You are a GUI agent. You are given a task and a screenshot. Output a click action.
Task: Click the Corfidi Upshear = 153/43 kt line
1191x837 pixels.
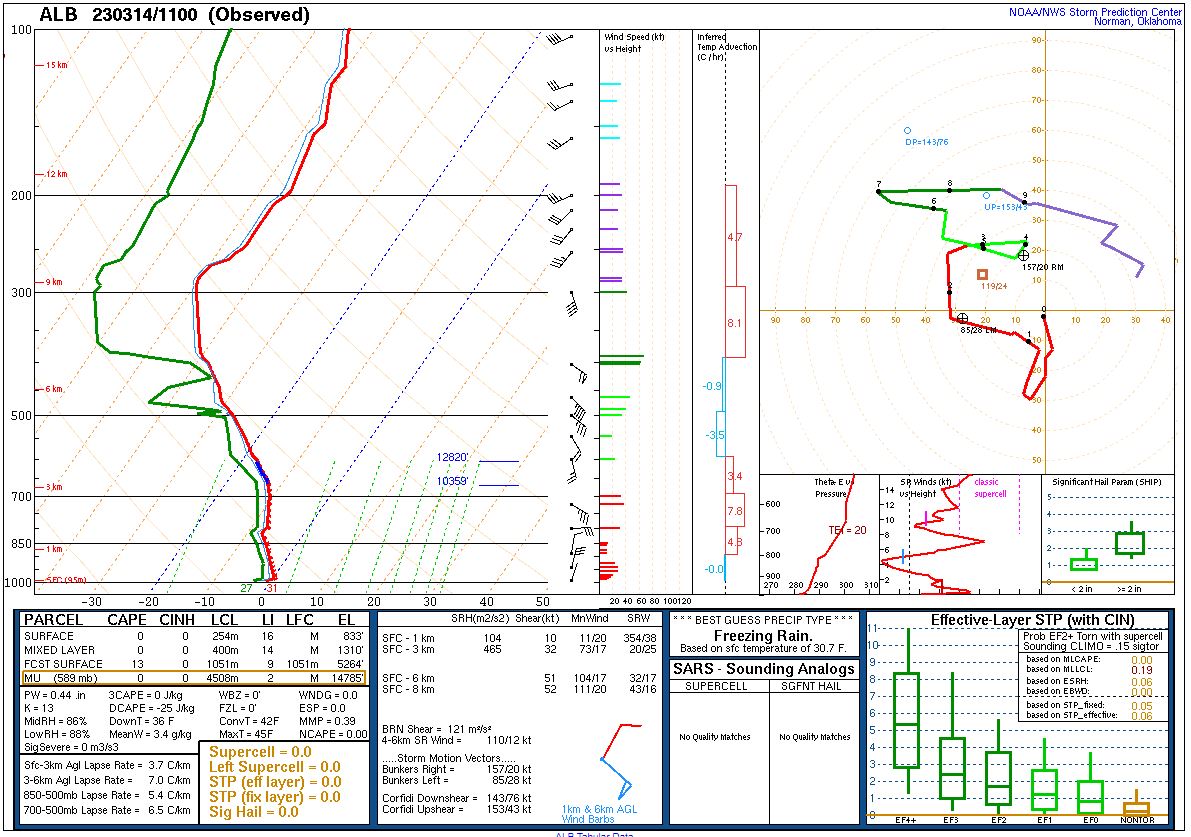click(456, 809)
